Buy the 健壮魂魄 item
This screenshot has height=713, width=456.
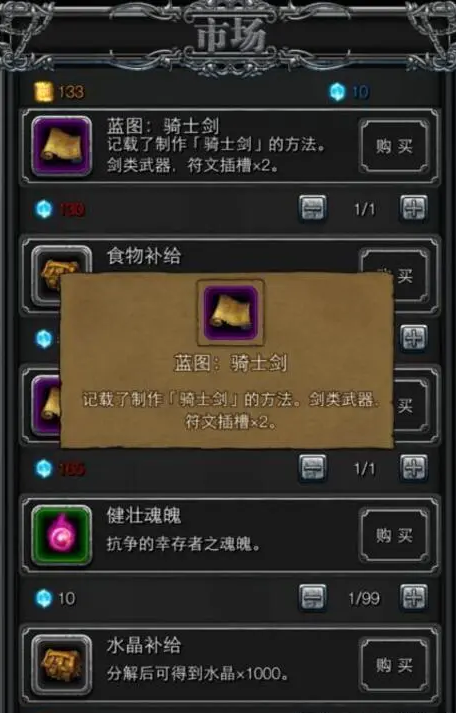(x=394, y=535)
